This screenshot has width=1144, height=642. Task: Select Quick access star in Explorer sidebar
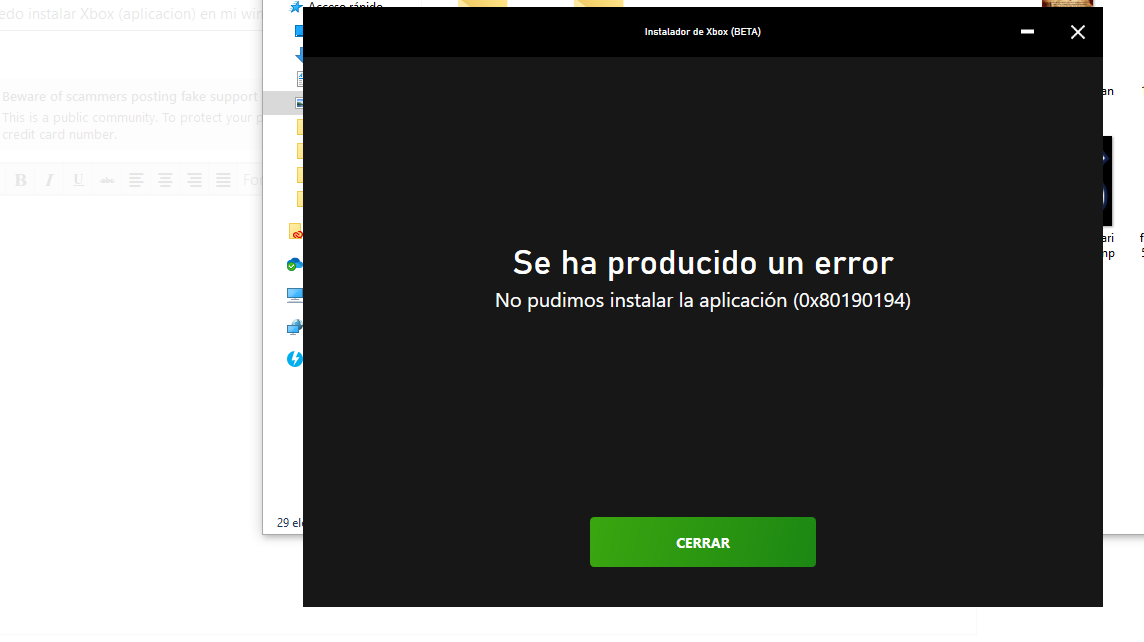pos(295,7)
